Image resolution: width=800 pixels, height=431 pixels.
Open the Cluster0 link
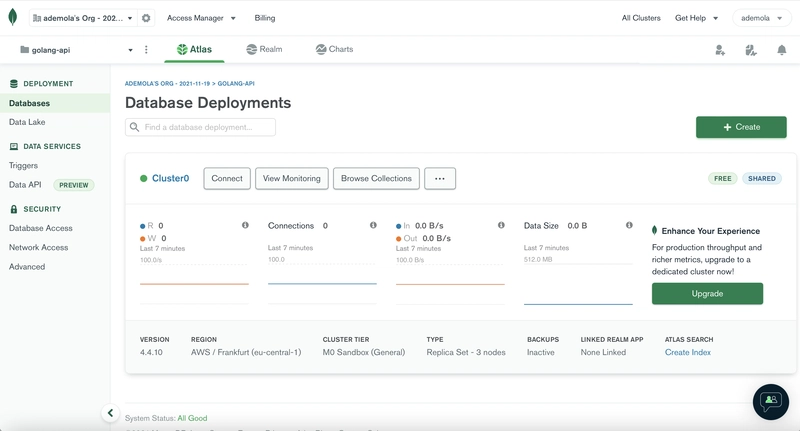(170, 179)
